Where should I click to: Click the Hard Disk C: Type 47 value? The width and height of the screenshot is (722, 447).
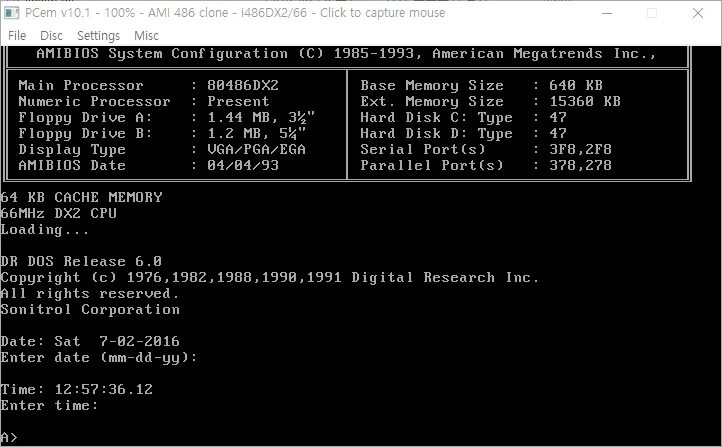coord(558,117)
